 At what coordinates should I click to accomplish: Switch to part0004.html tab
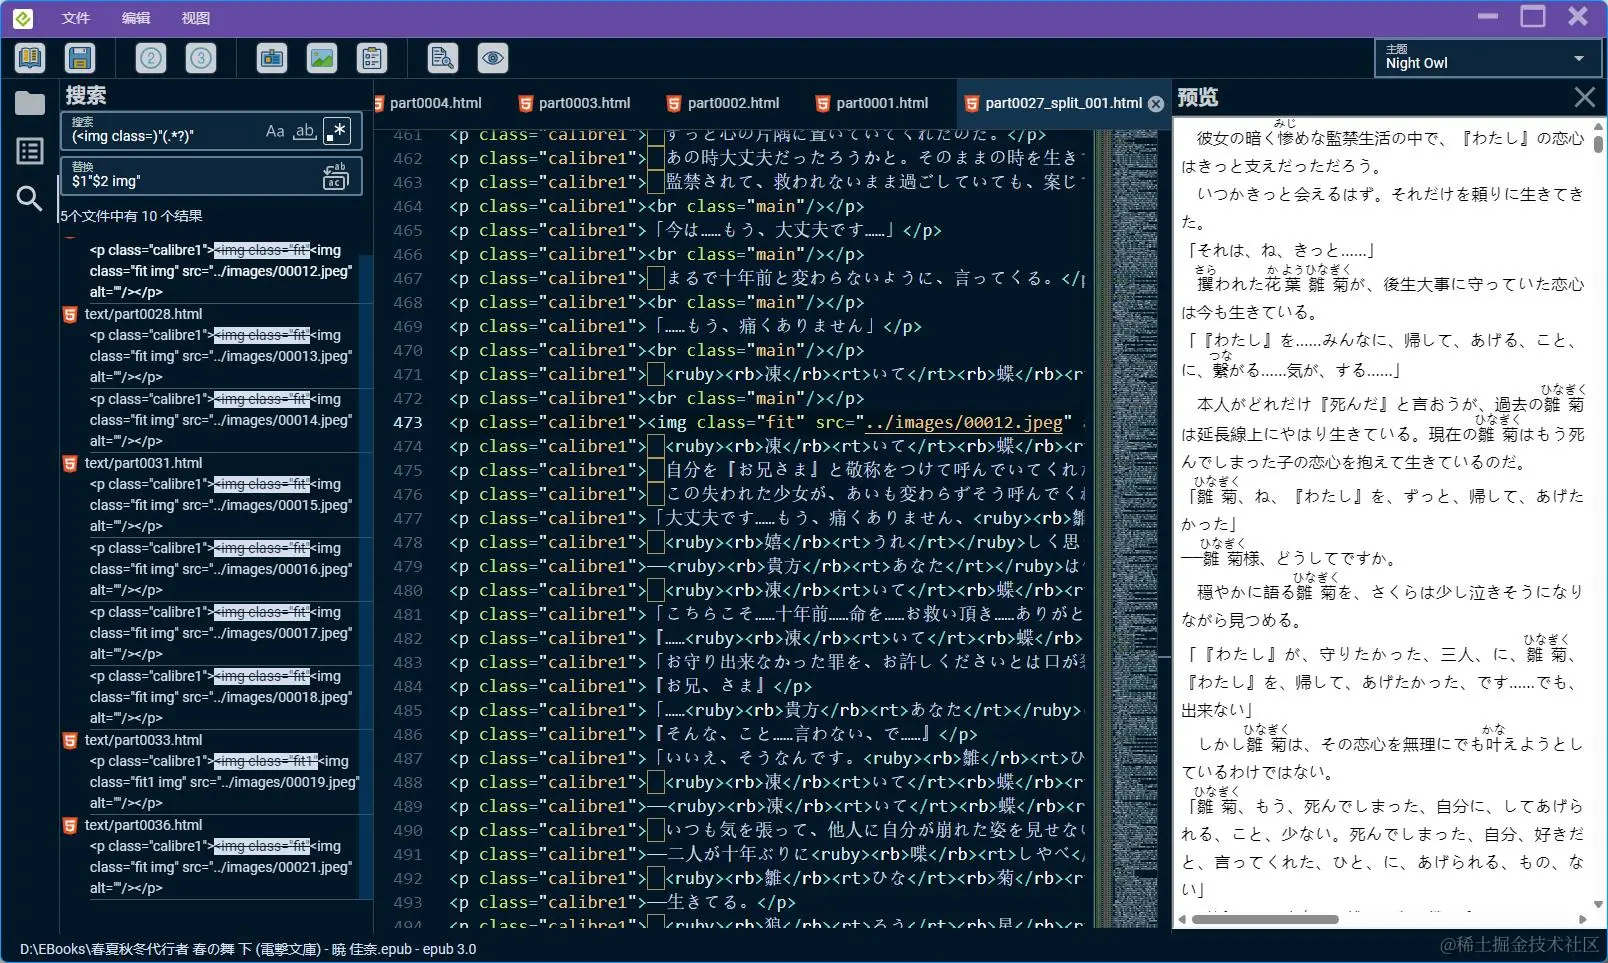click(x=436, y=103)
